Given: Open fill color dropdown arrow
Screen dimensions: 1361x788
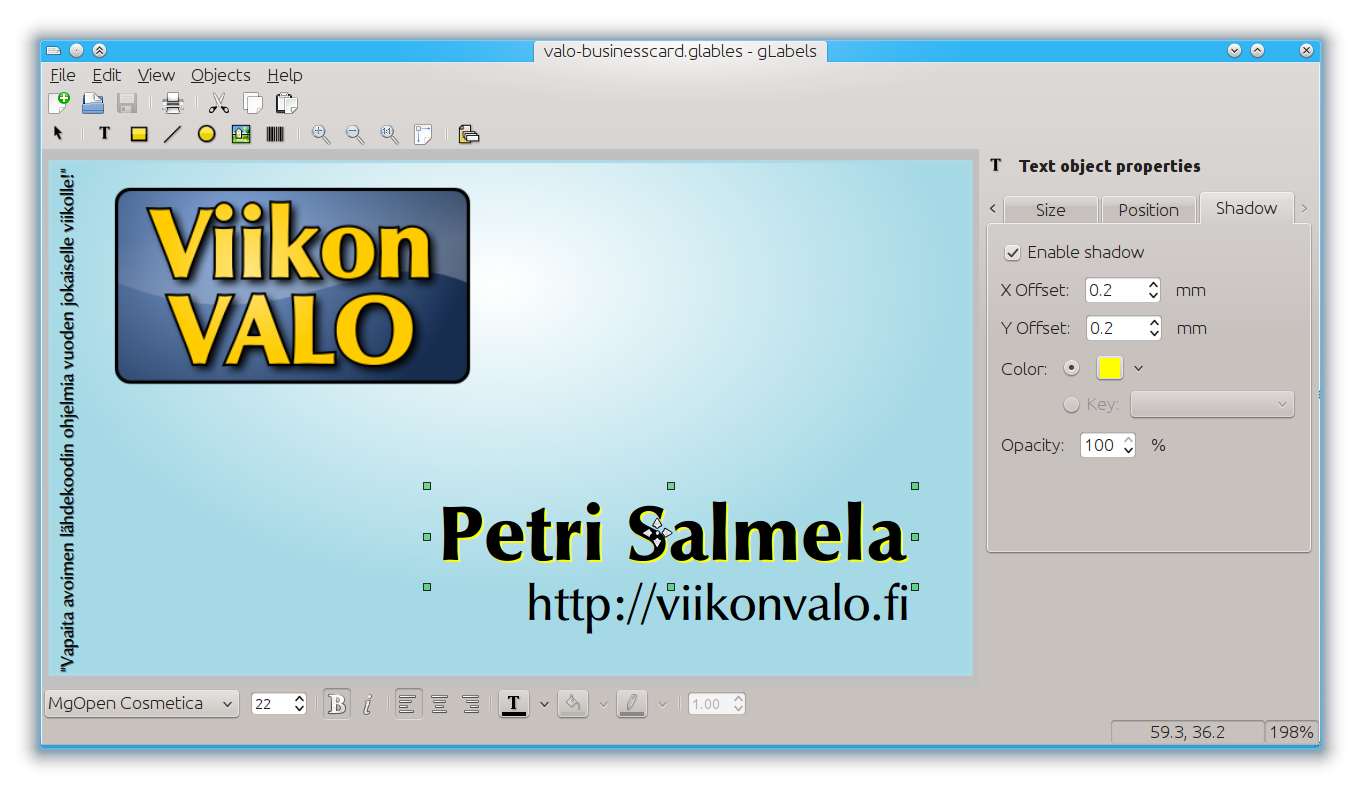Looking at the screenshot, I should click(x=603, y=704).
